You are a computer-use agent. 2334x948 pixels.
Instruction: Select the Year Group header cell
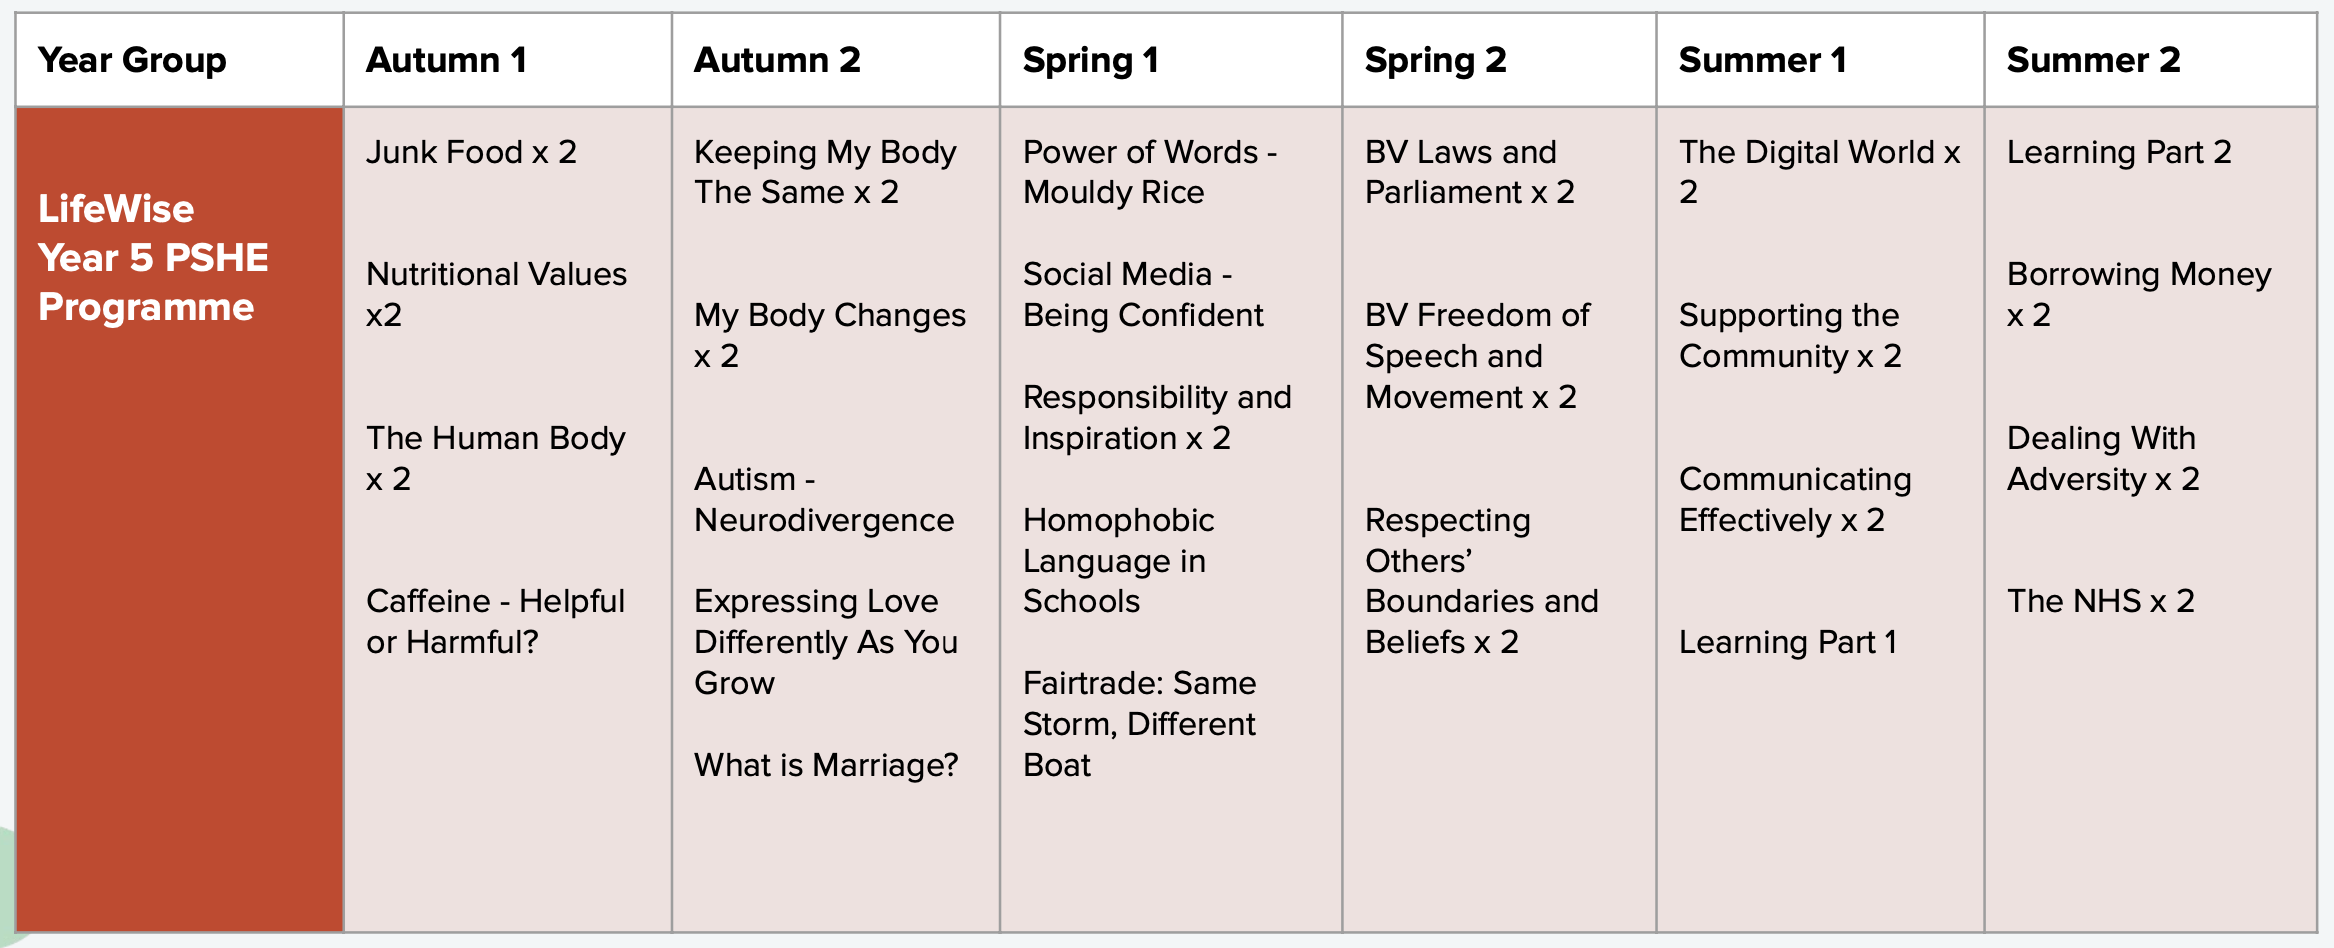click(x=180, y=60)
